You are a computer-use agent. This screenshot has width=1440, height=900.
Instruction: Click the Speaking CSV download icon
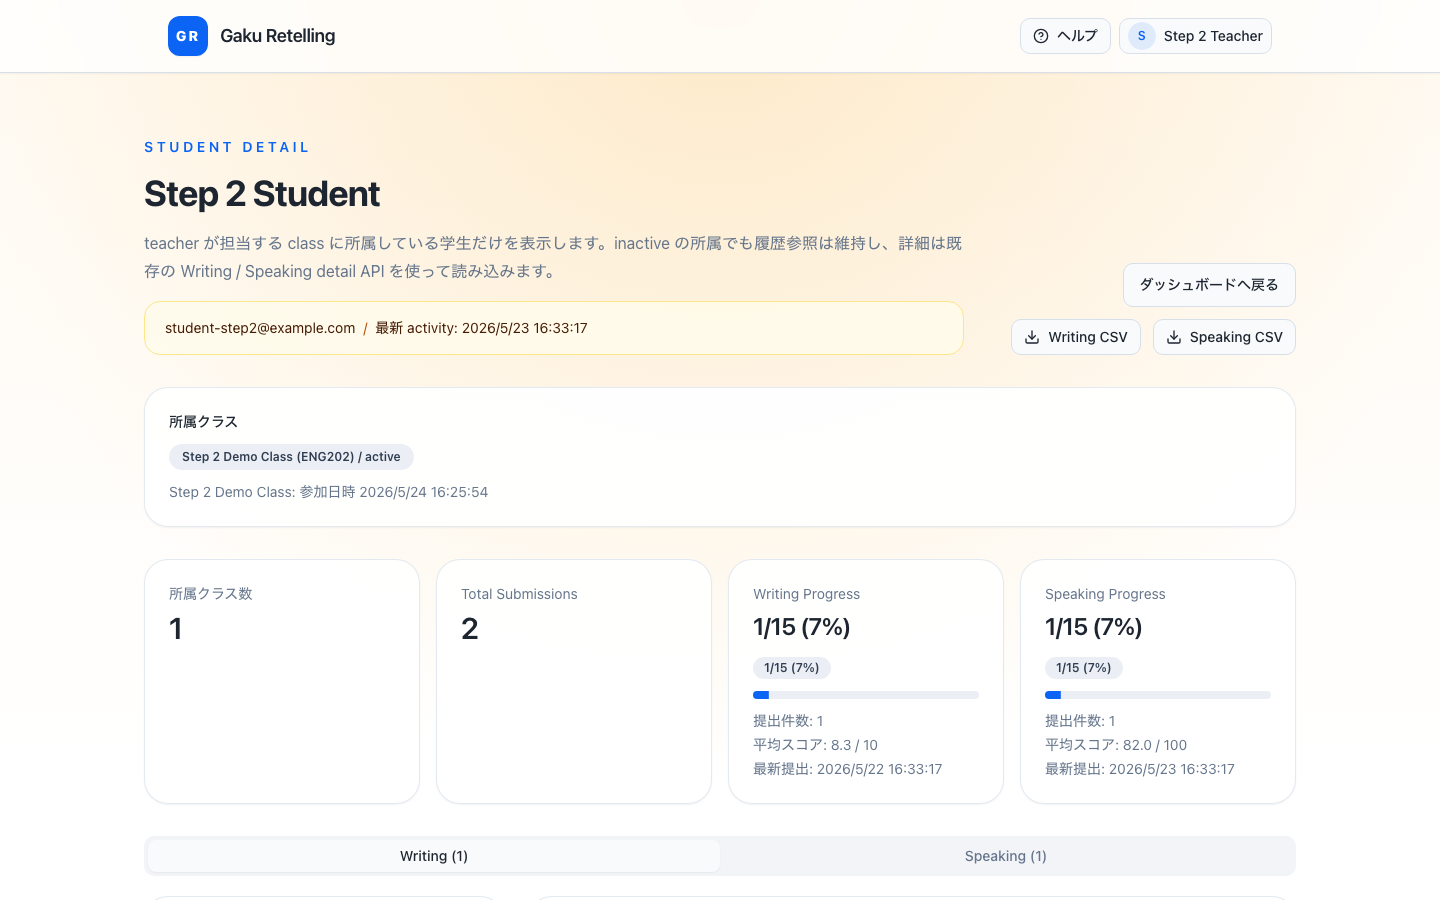tap(1174, 337)
